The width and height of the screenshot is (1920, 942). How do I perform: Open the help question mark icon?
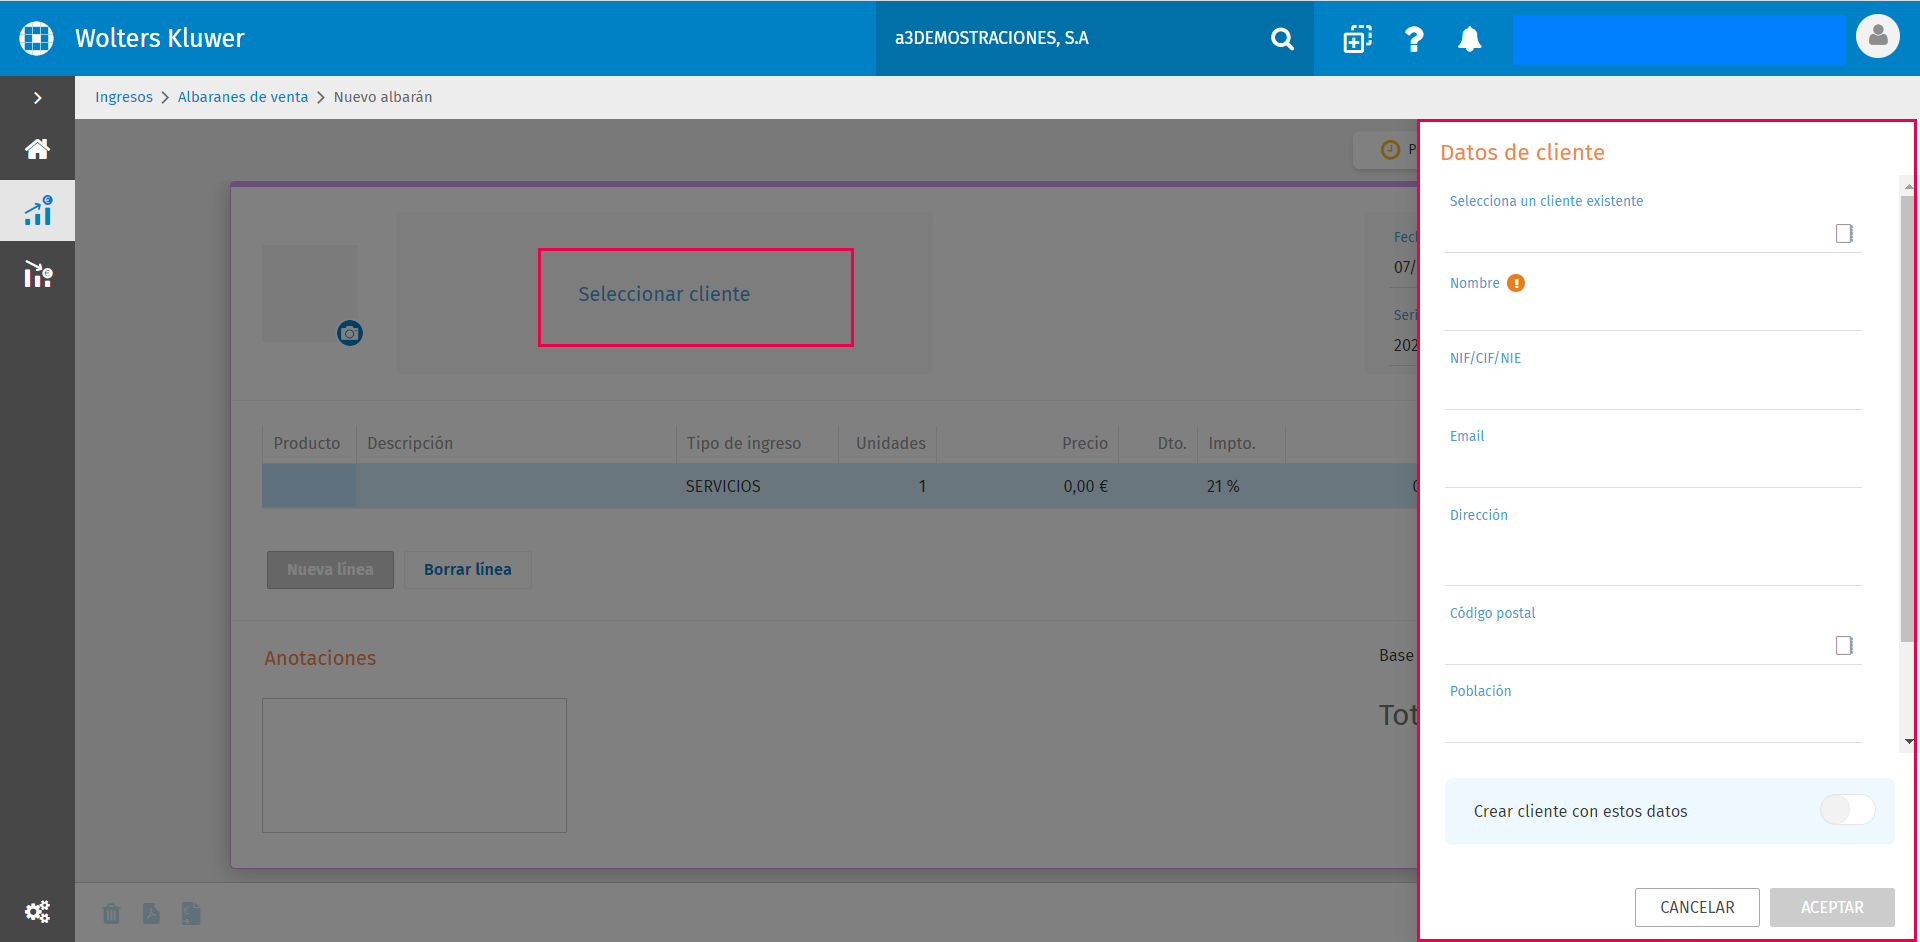[1413, 39]
